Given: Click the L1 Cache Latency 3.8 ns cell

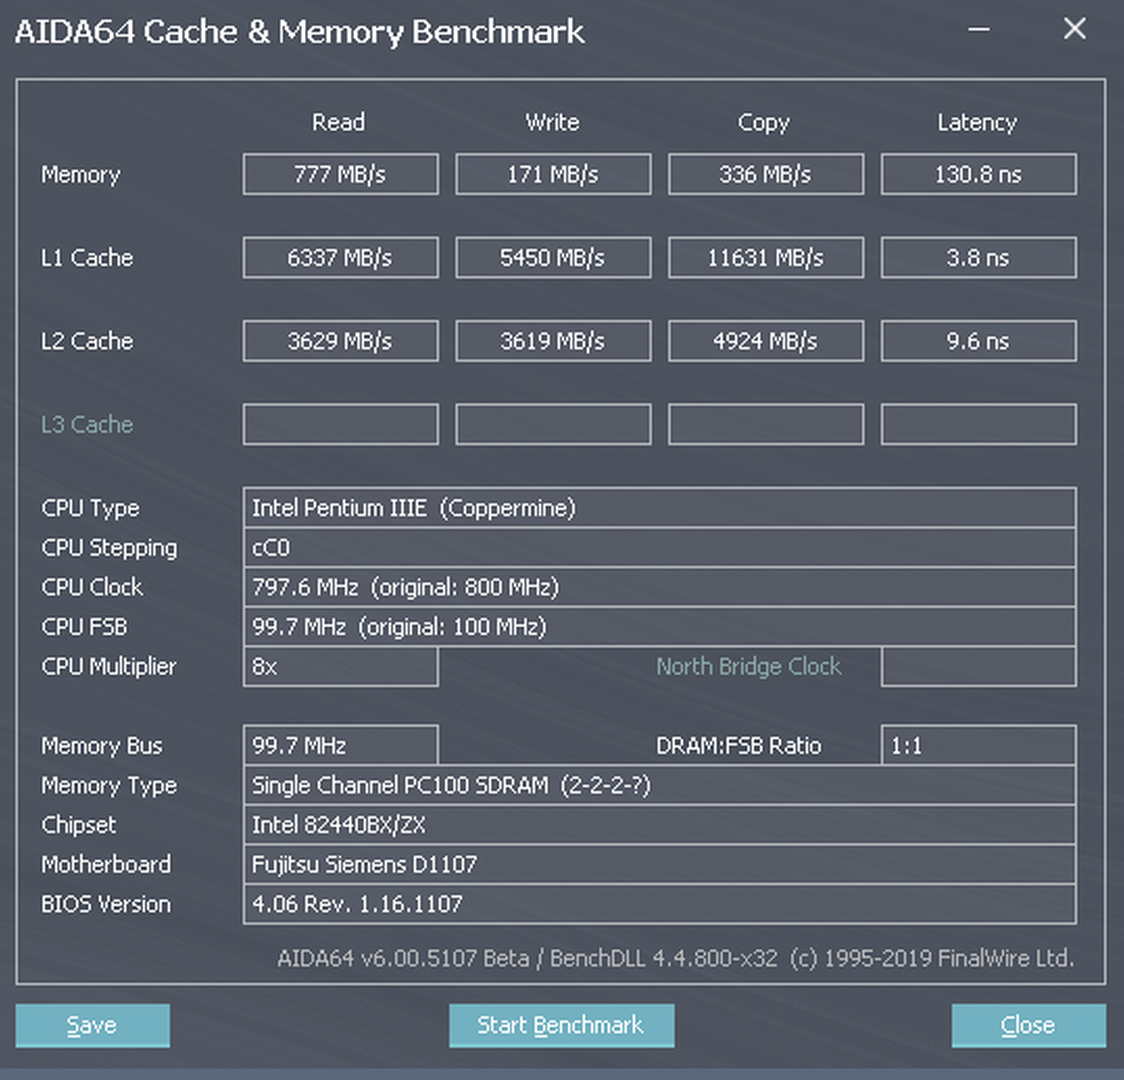Looking at the screenshot, I should (978, 257).
